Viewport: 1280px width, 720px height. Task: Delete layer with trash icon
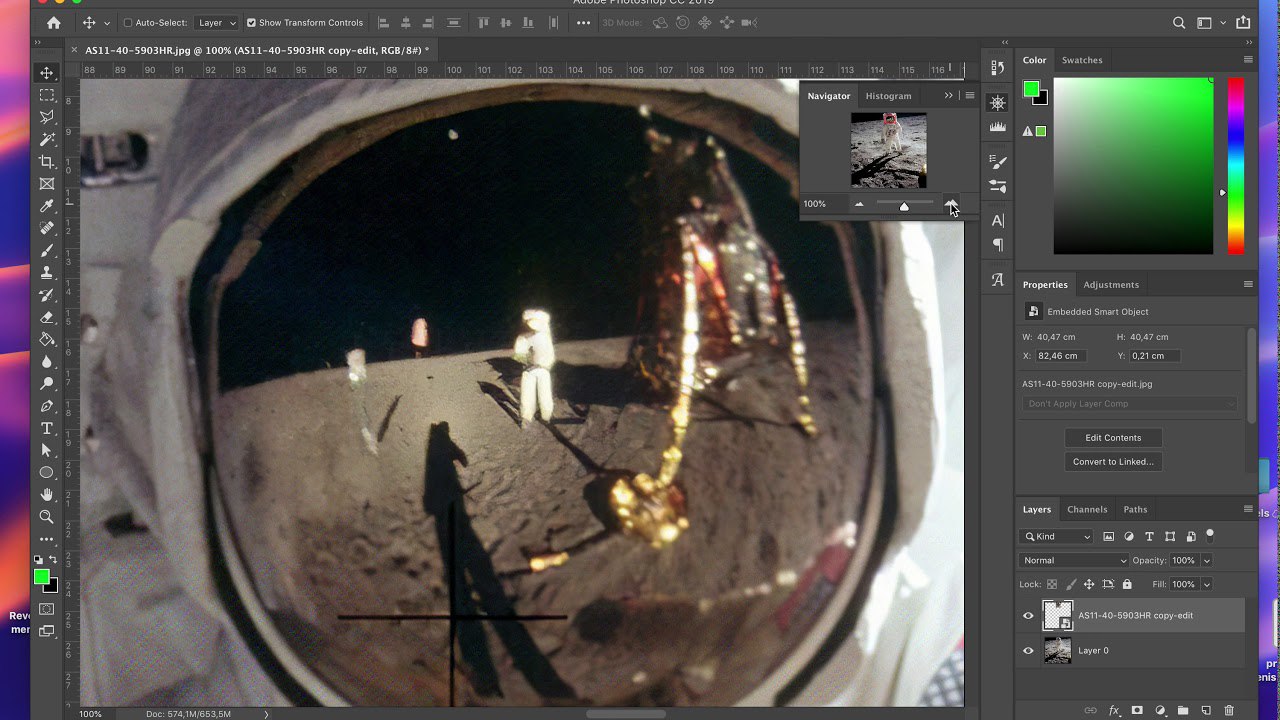click(x=1229, y=710)
